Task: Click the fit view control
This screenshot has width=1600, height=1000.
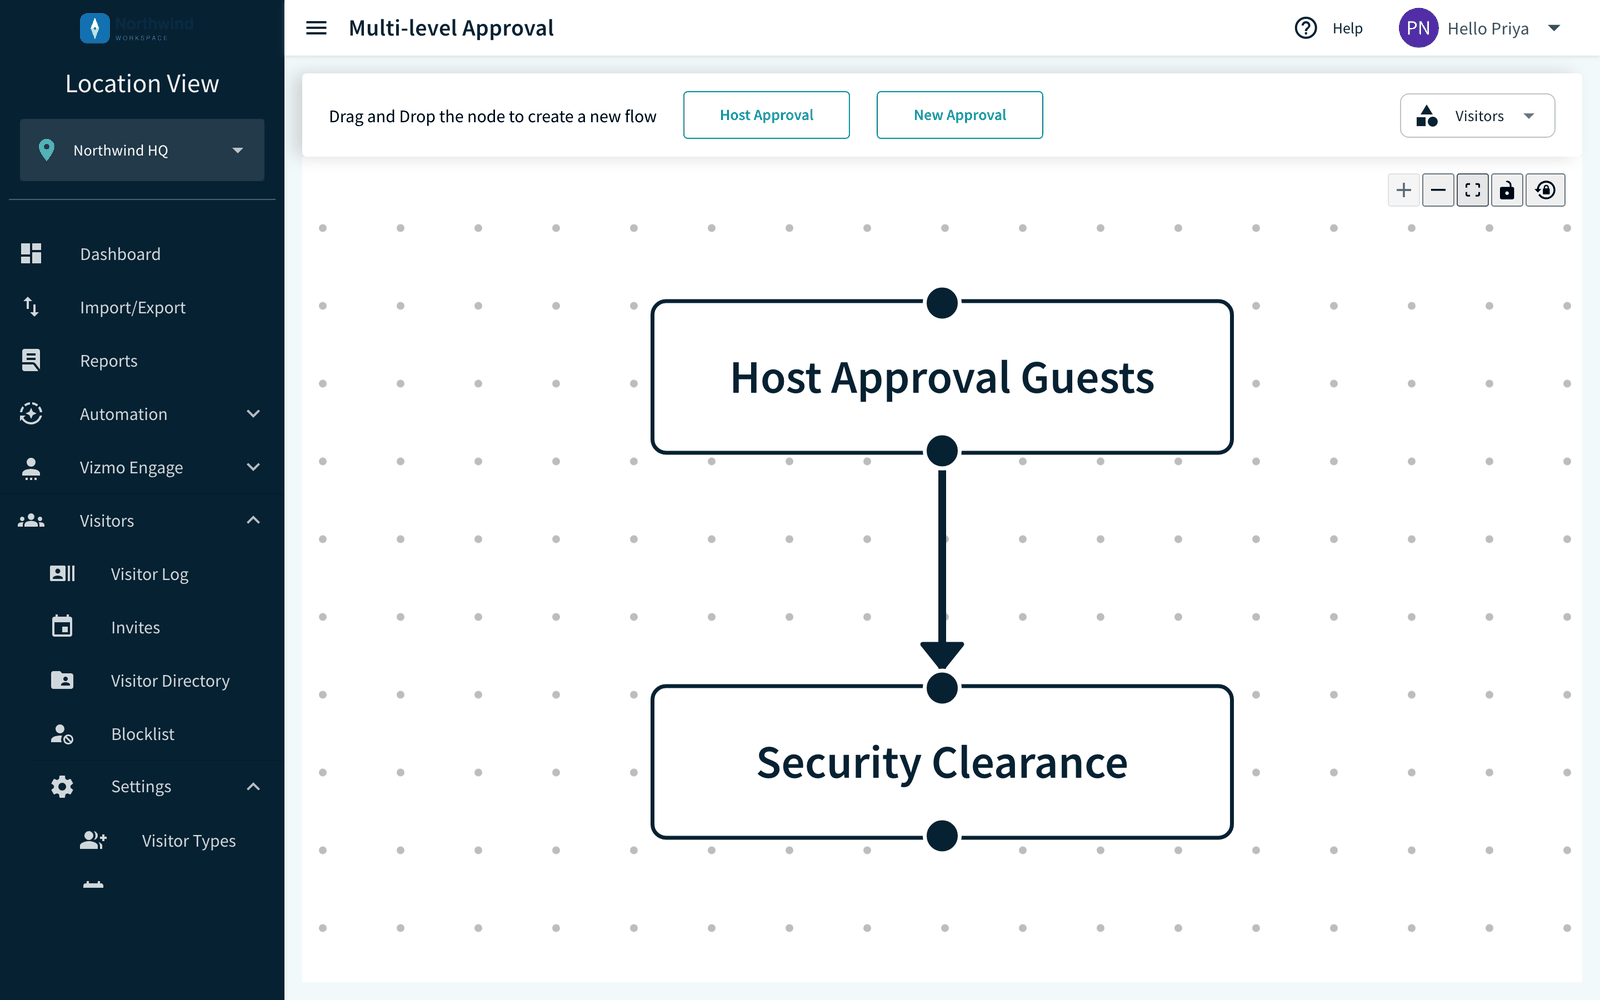Action: coord(1473,190)
